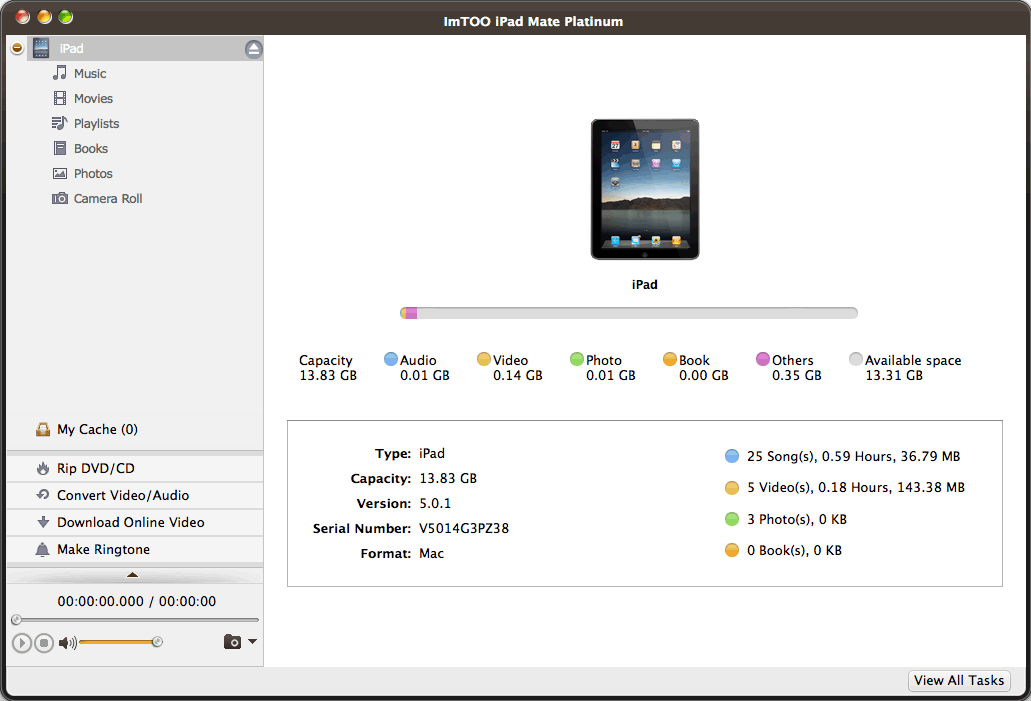Stop media playback
This screenshot has height=701, width=1031.
[44, 642]
